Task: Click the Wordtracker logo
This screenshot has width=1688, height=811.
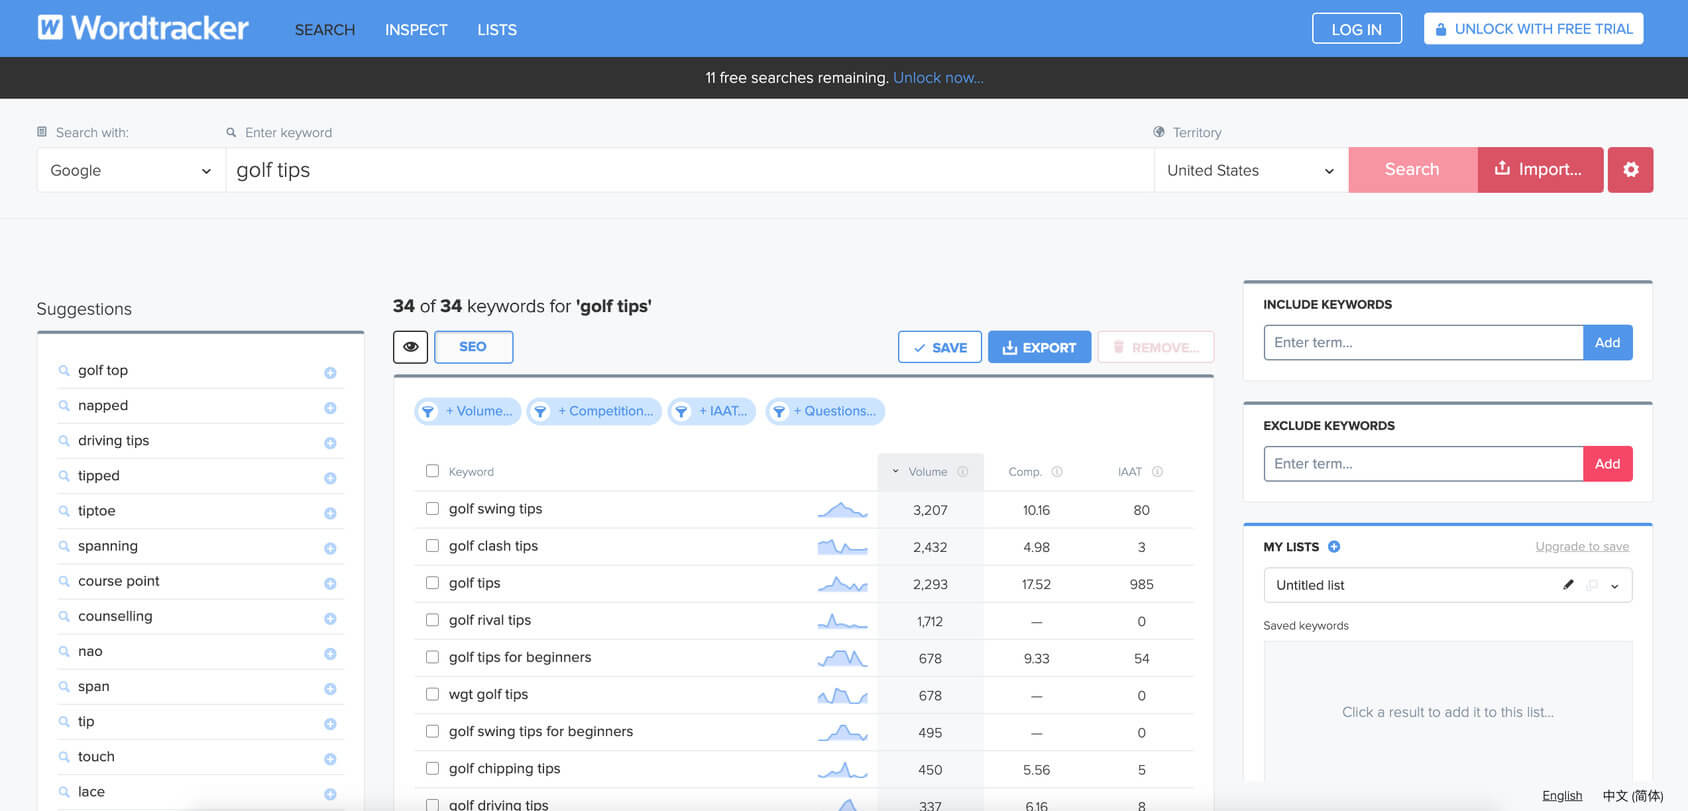Action: tap(143, 28)
